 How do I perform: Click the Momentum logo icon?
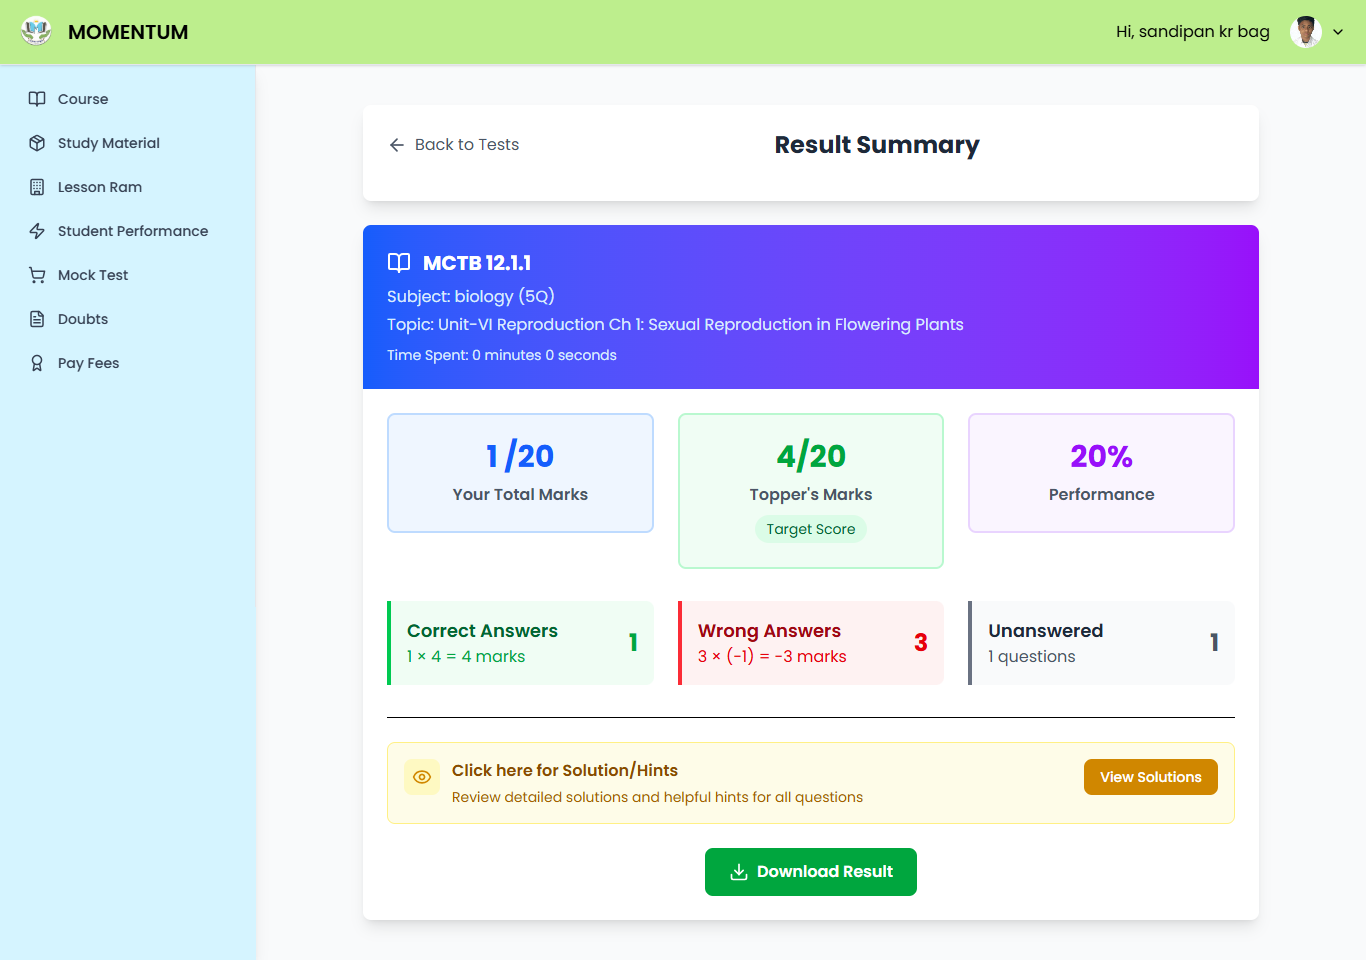coord(36,32)
